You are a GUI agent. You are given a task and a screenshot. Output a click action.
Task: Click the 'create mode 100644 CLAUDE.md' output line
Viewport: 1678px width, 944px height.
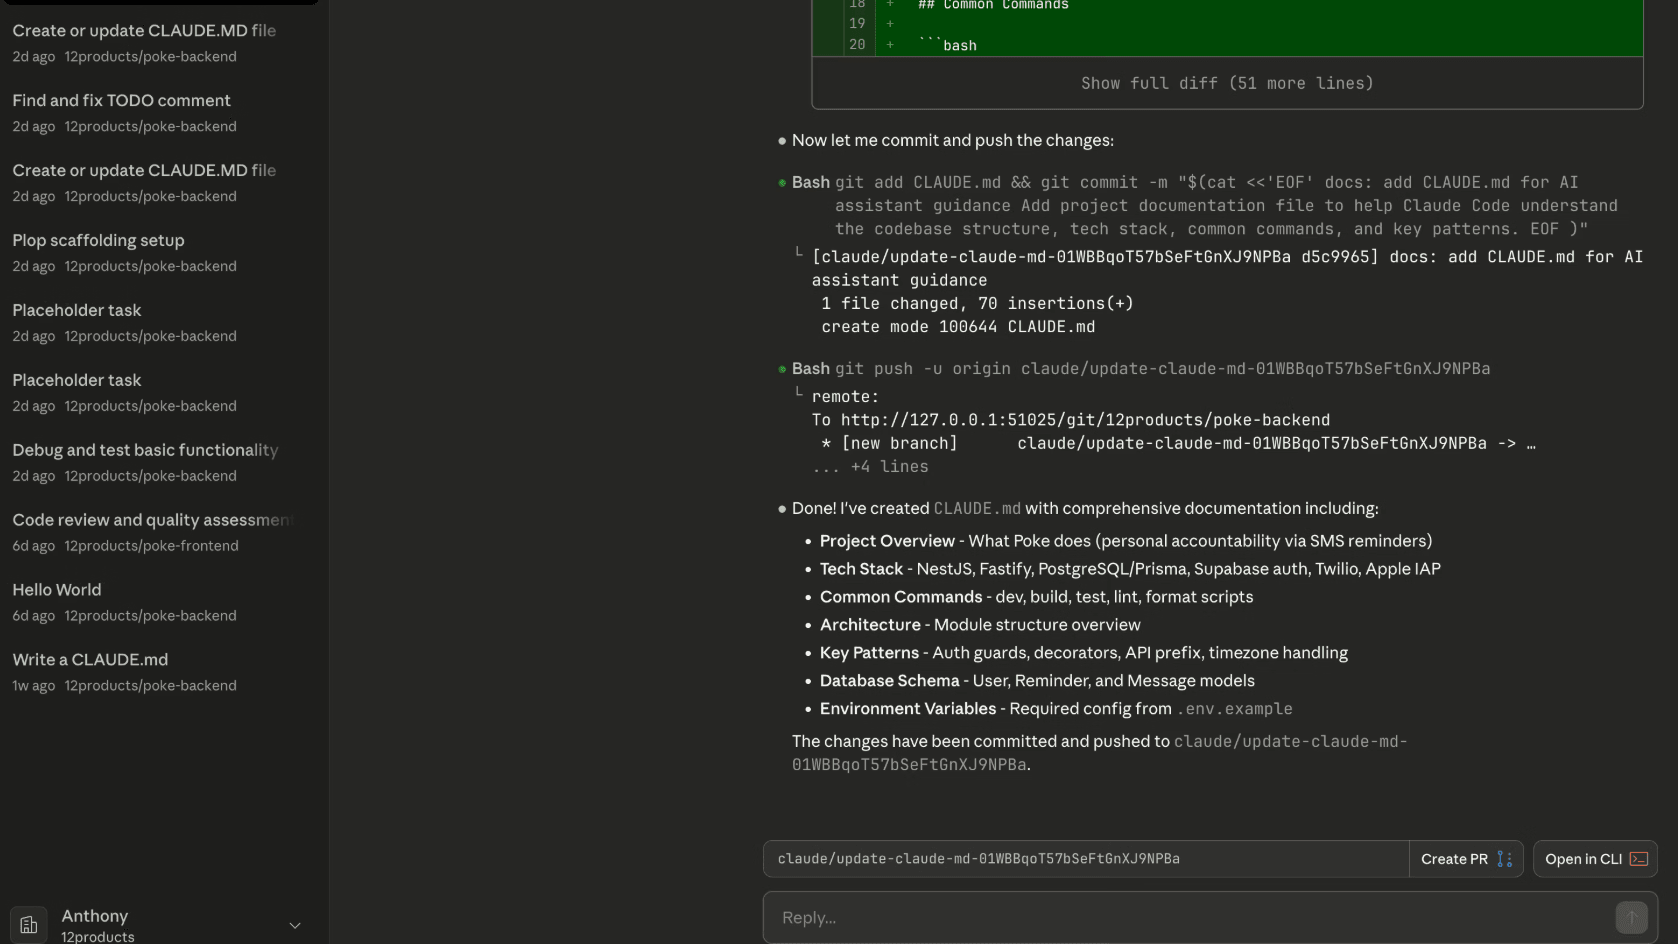coord(958,327)
